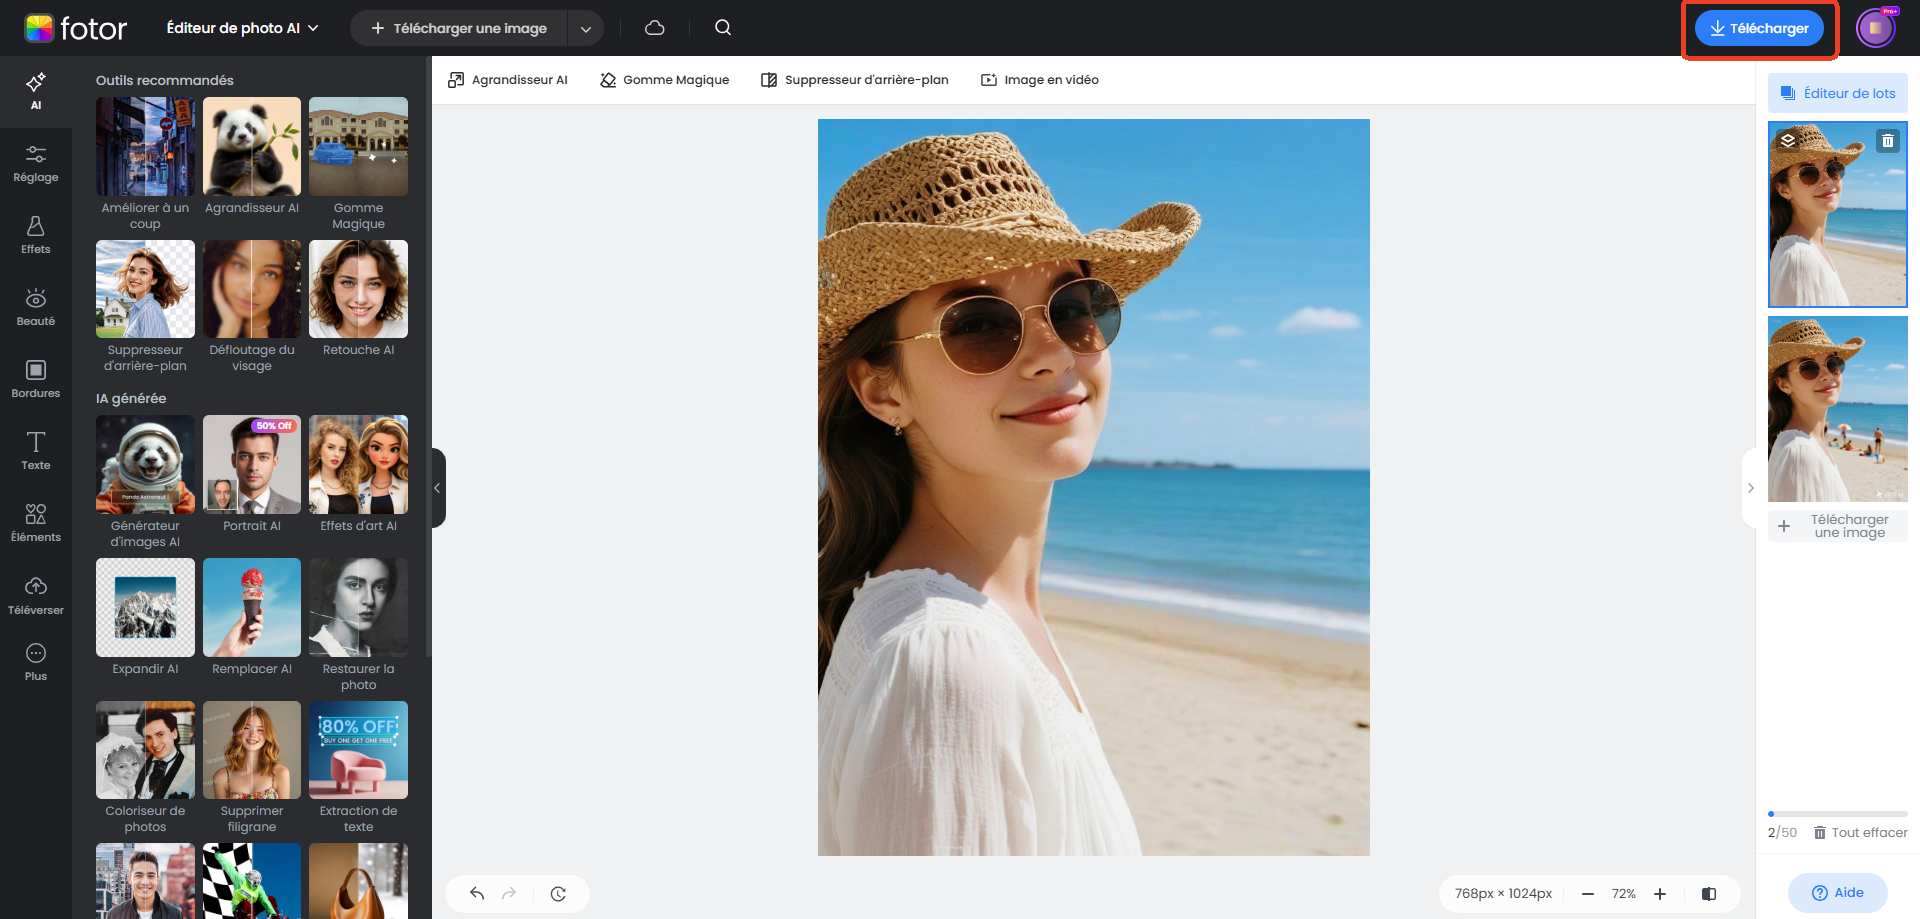Open the Réglage panel in the left sidebar
This screenshot has height=919, width=1920.
coord(35,163)
